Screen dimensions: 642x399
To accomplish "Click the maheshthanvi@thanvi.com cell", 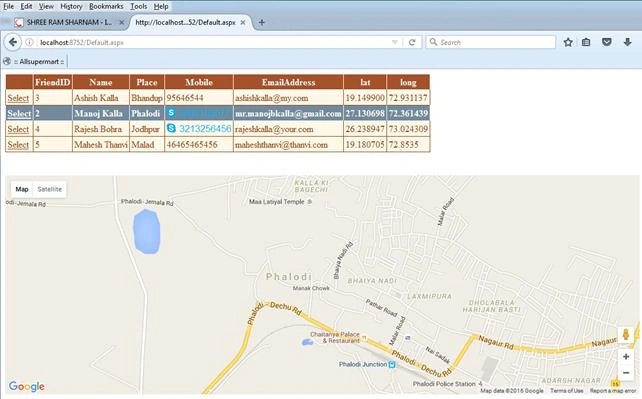I will pos(288,144).
